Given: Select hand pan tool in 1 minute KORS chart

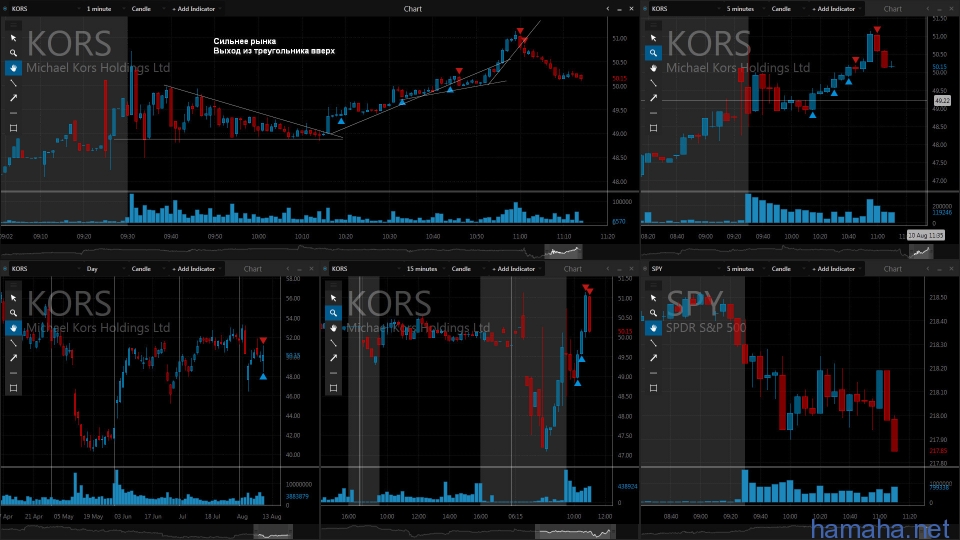Looking at the screenshot, I should 13,68.
